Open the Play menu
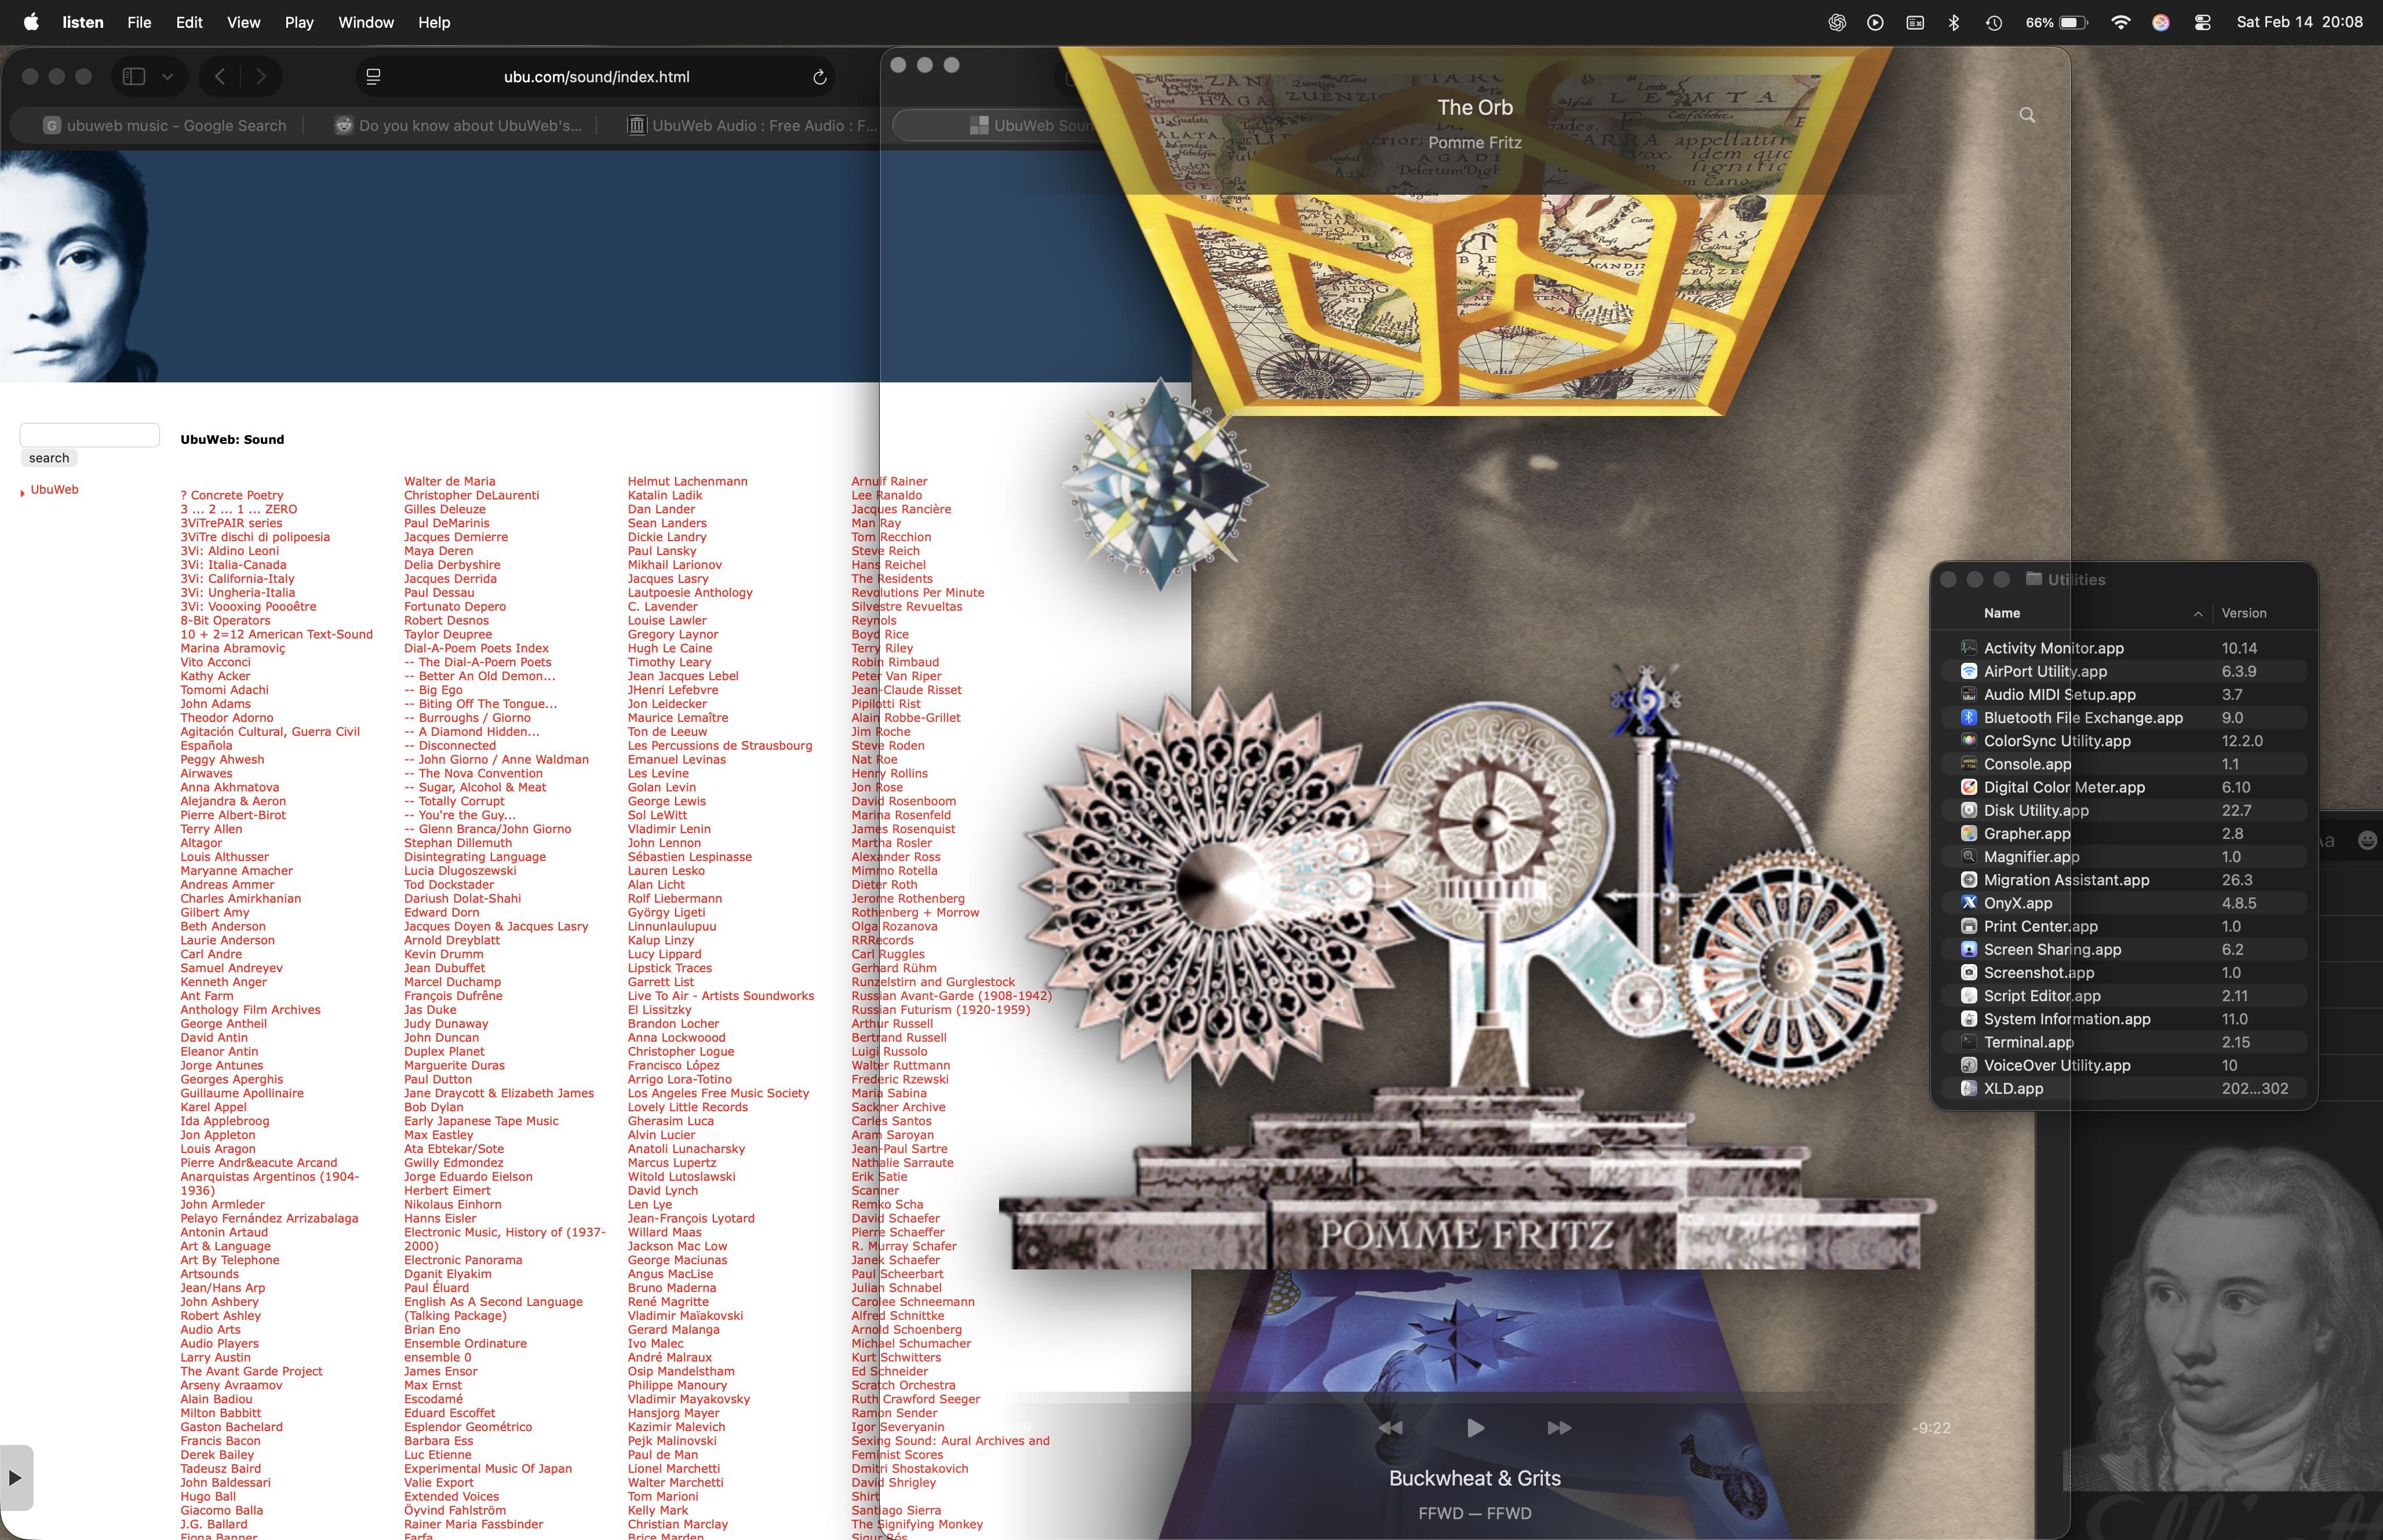The image size is (2383, 1540). tap(298, 22)
